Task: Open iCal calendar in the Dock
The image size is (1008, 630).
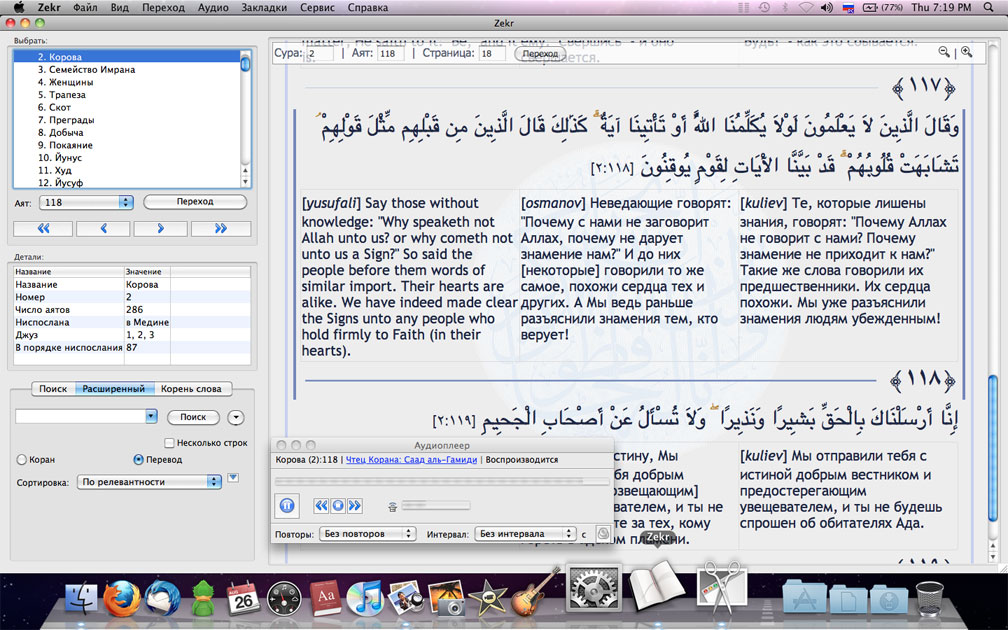Action: click(x=243, y=598)
